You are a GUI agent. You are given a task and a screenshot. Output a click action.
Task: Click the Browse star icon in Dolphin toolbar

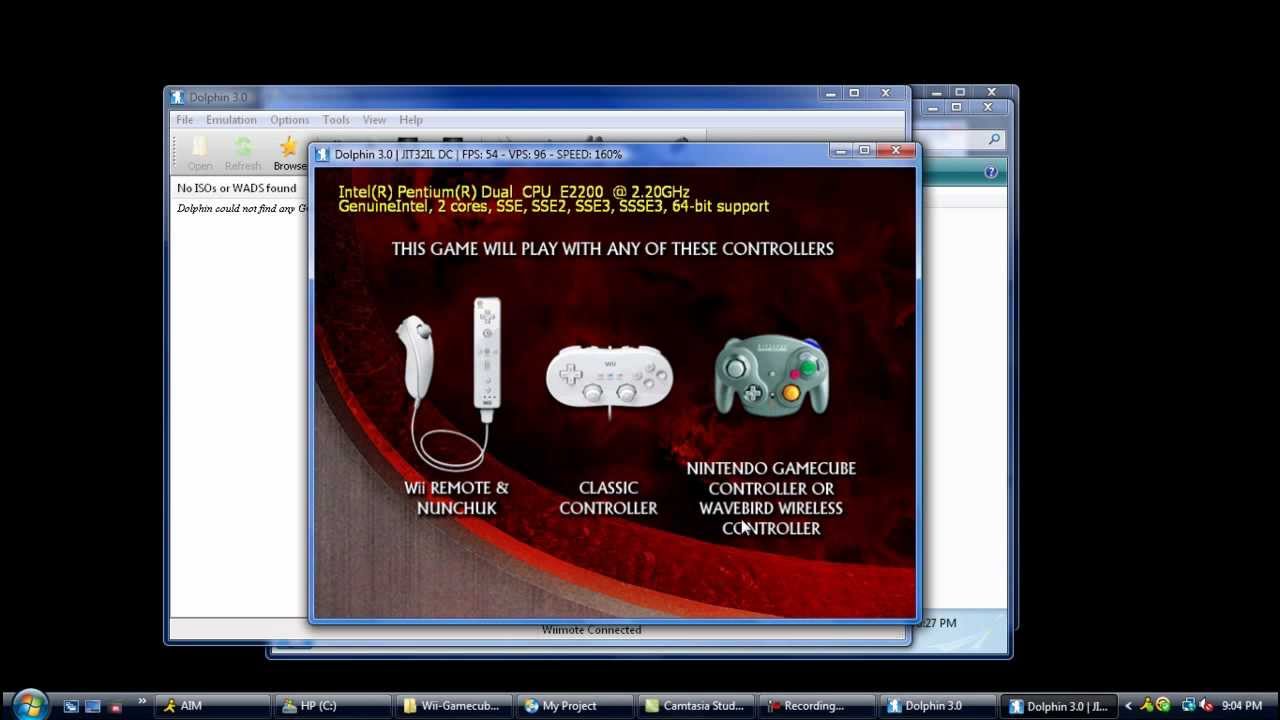(x=289, y=154)
